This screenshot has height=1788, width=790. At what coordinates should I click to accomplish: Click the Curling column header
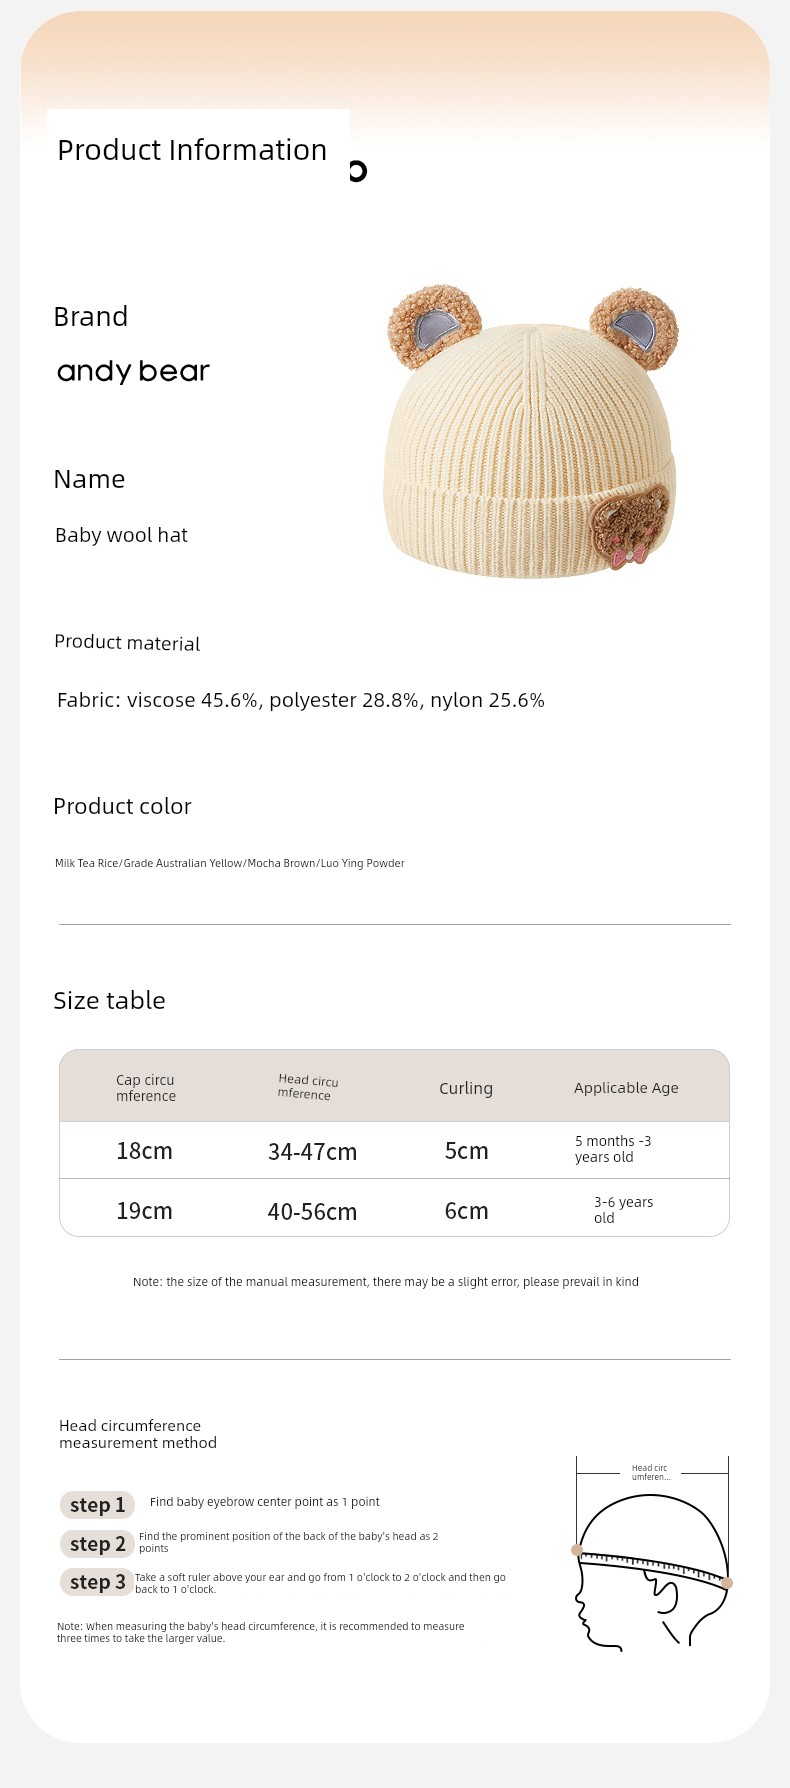466,1088
